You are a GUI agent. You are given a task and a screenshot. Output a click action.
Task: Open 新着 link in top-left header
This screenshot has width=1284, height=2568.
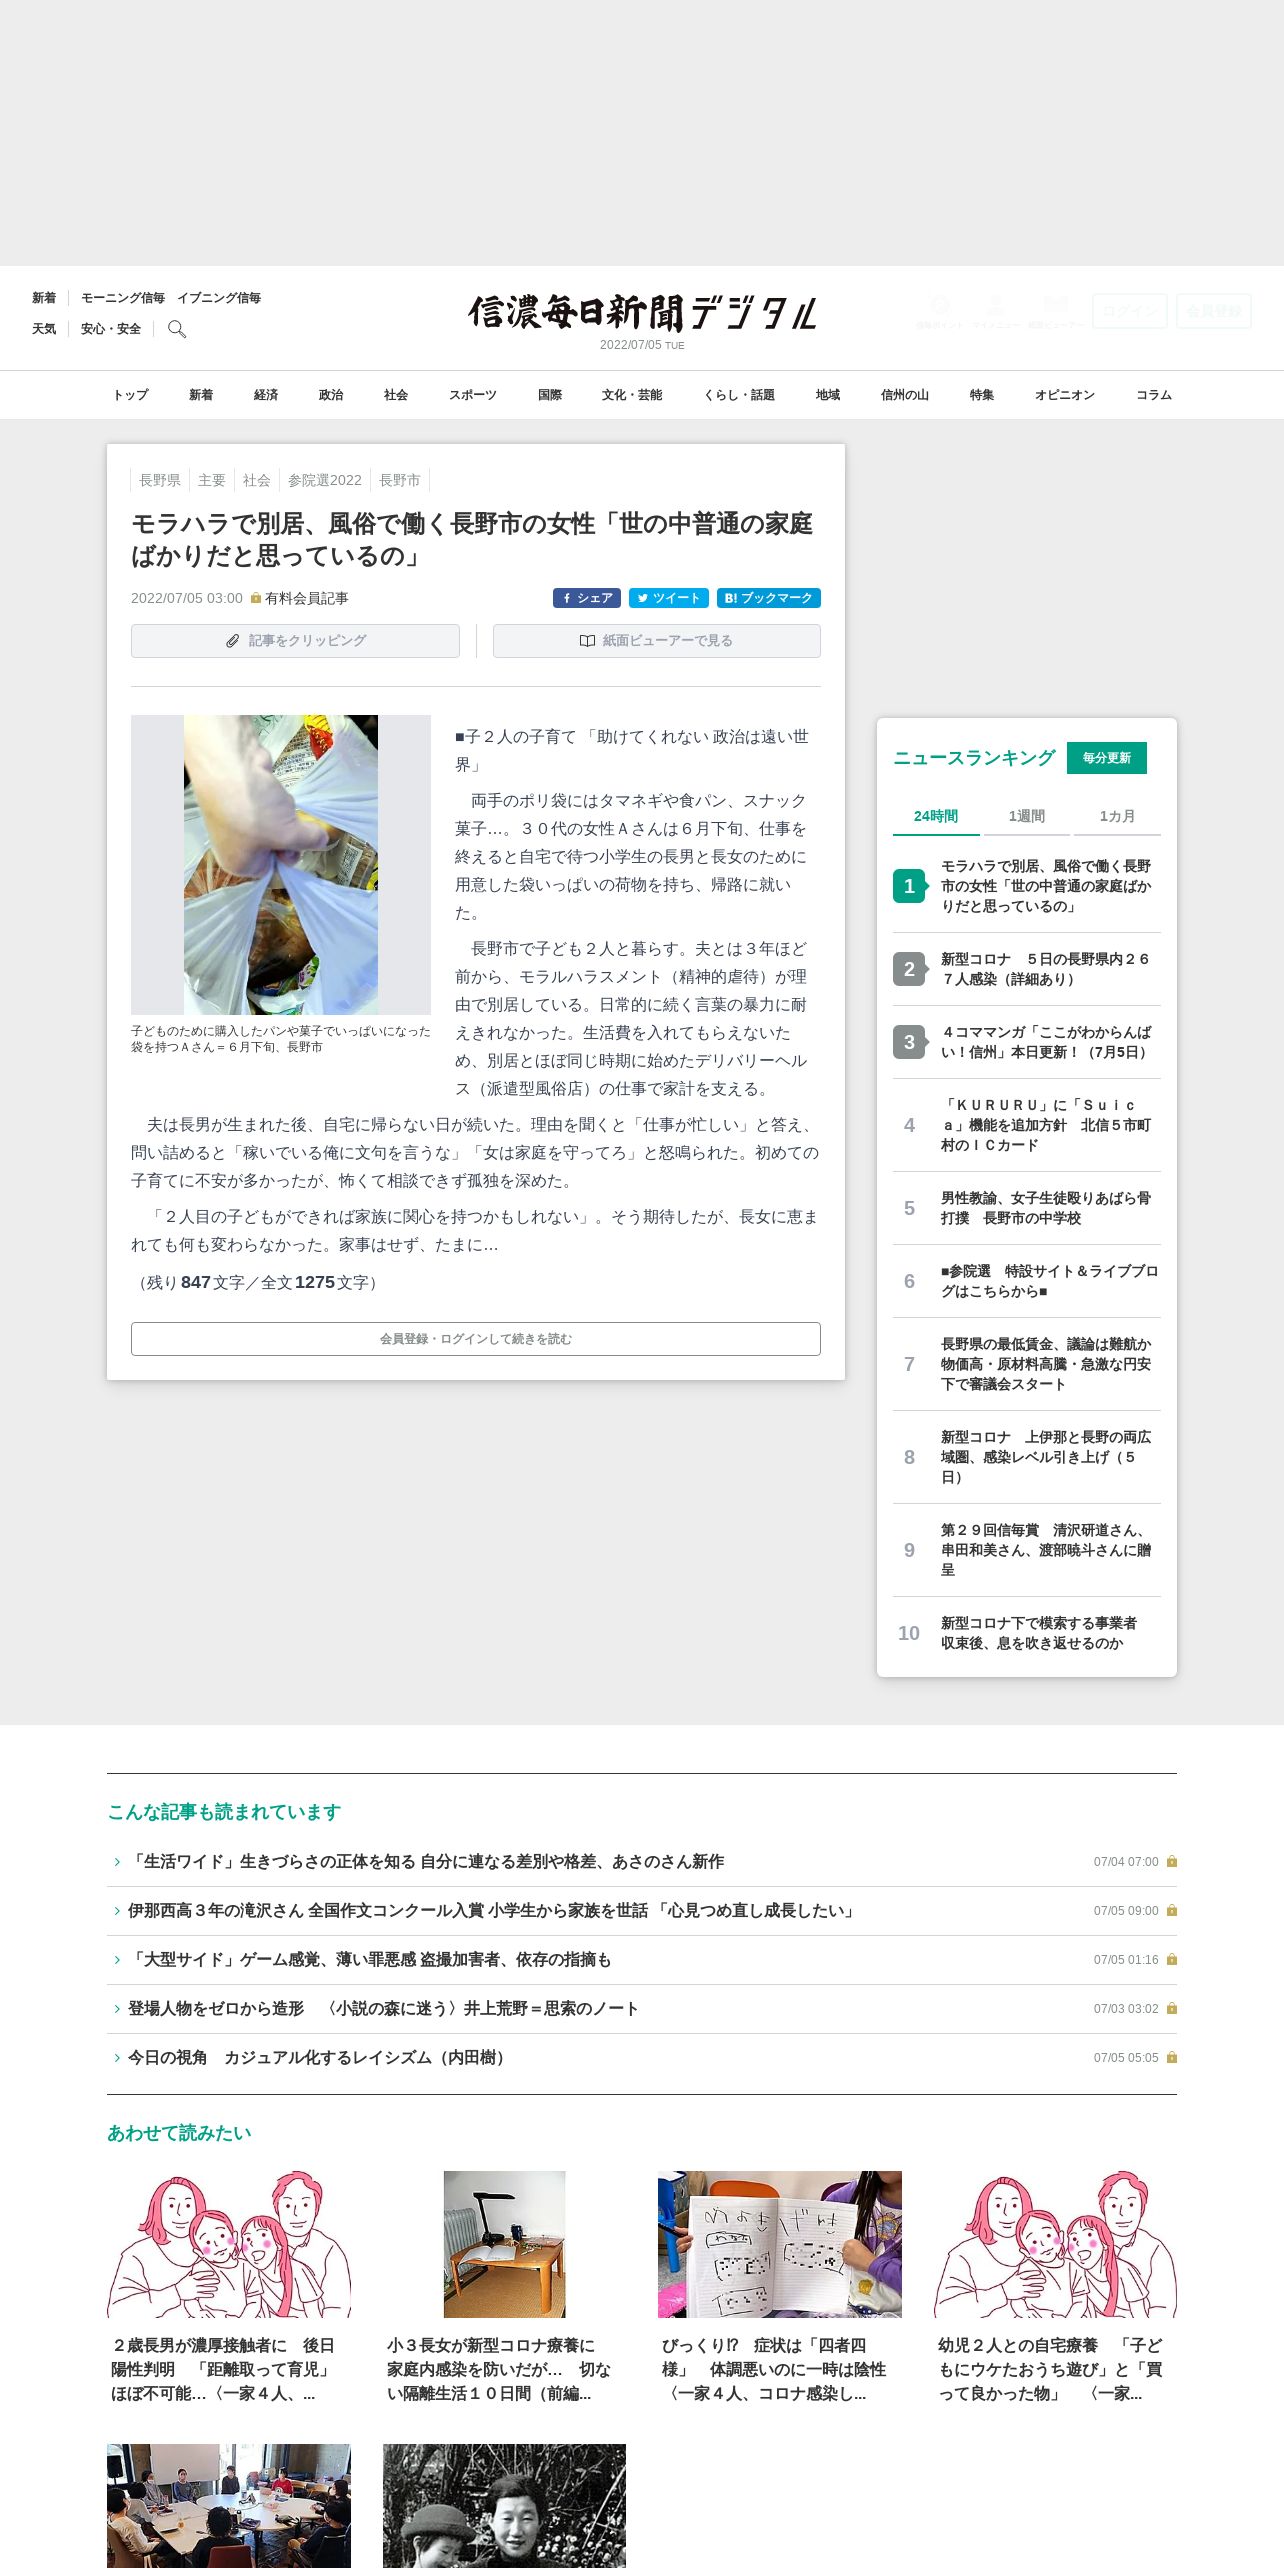[44, 298]
